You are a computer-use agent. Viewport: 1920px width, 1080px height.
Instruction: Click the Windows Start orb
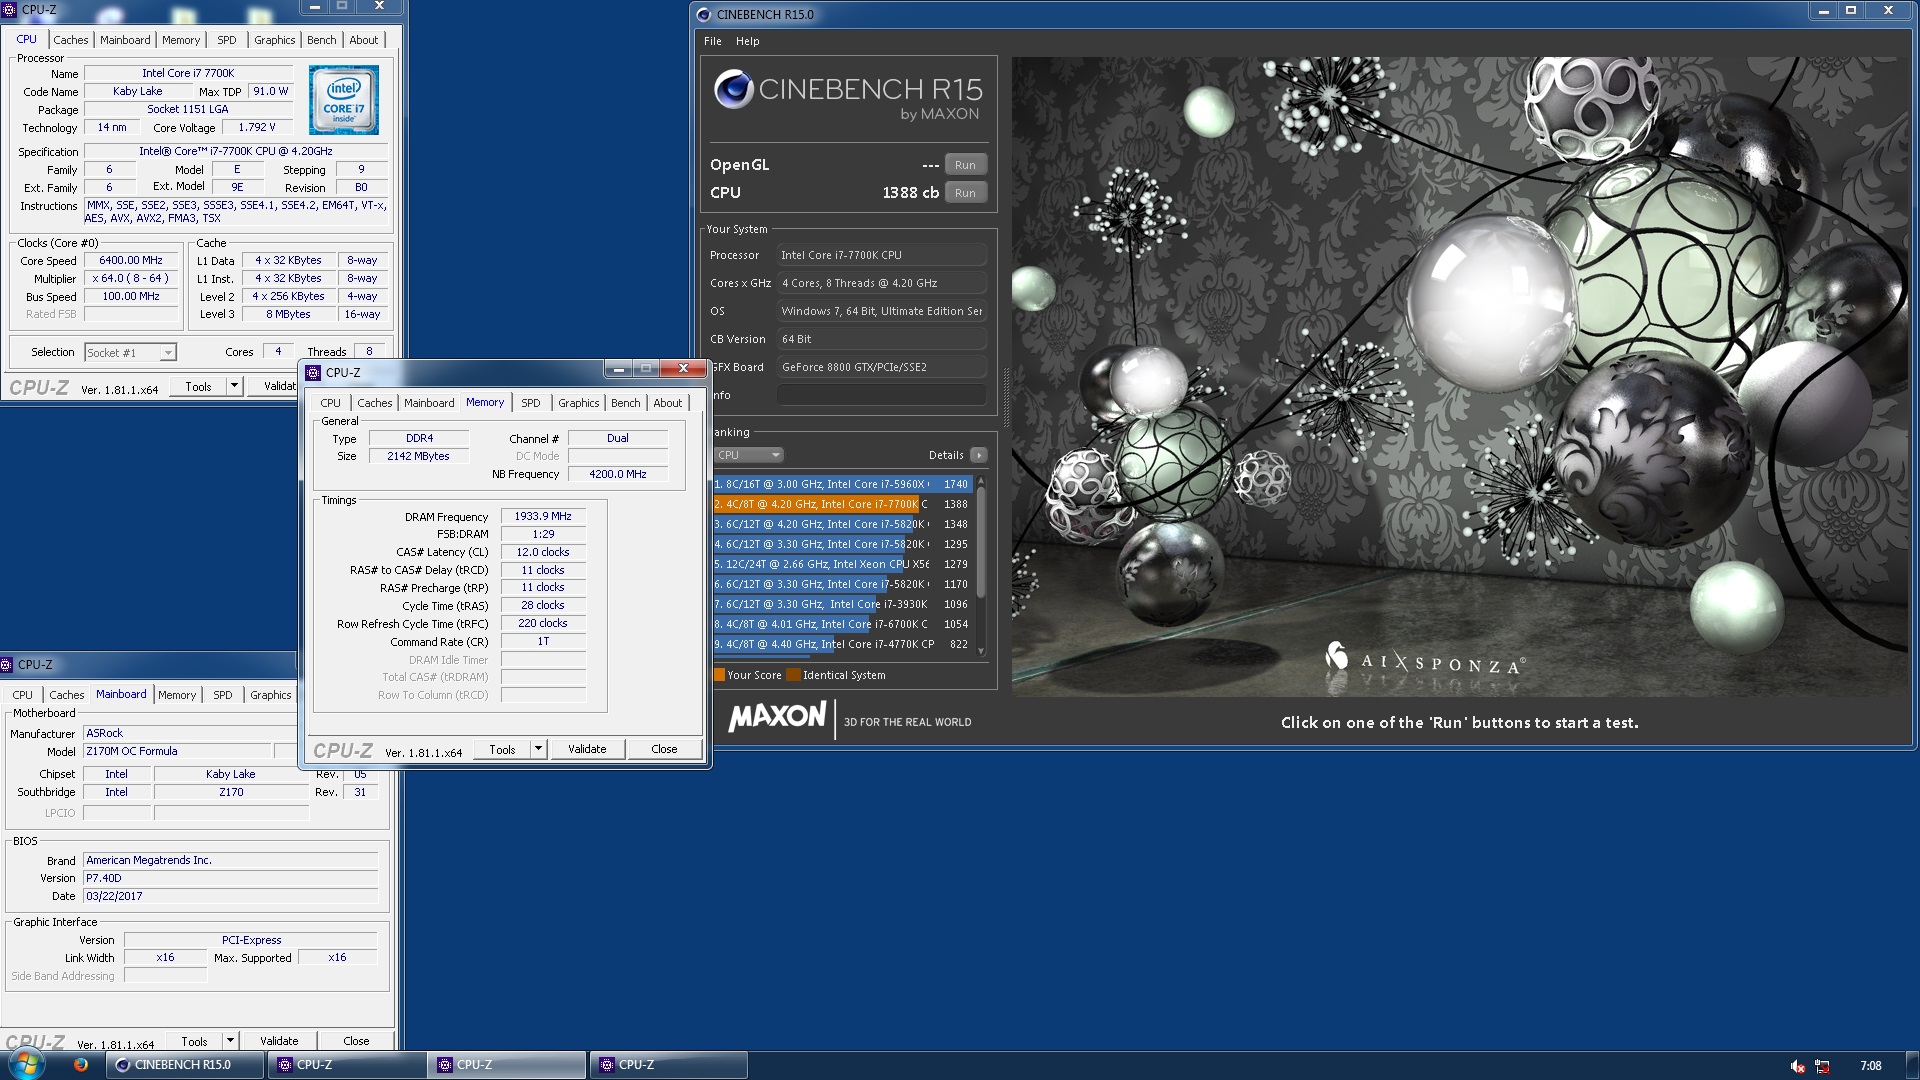coord(27,1064)
